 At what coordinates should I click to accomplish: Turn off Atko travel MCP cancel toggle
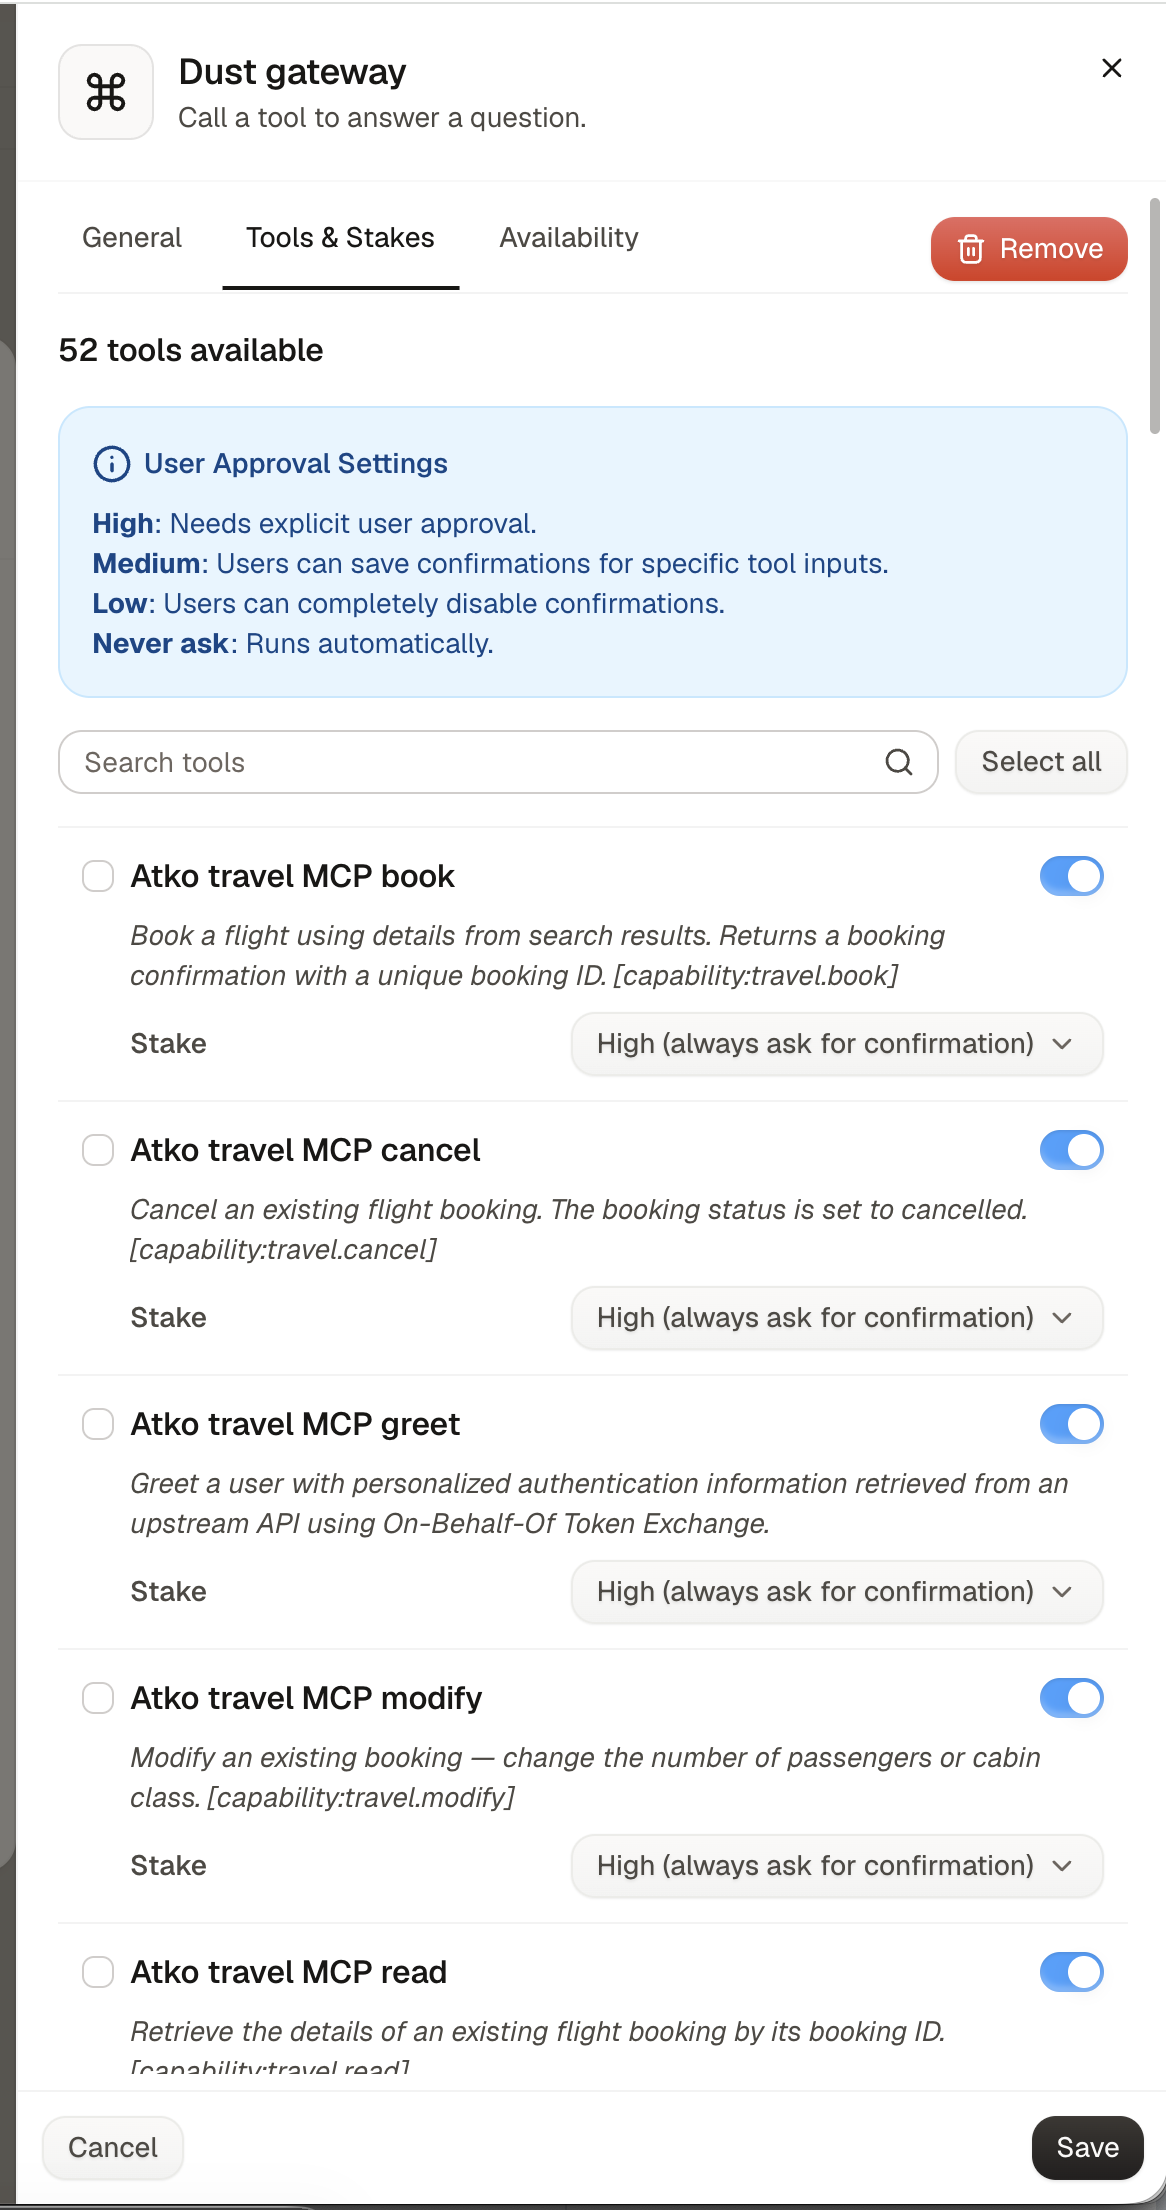pyautogui.click(x=1071, y=1150)
